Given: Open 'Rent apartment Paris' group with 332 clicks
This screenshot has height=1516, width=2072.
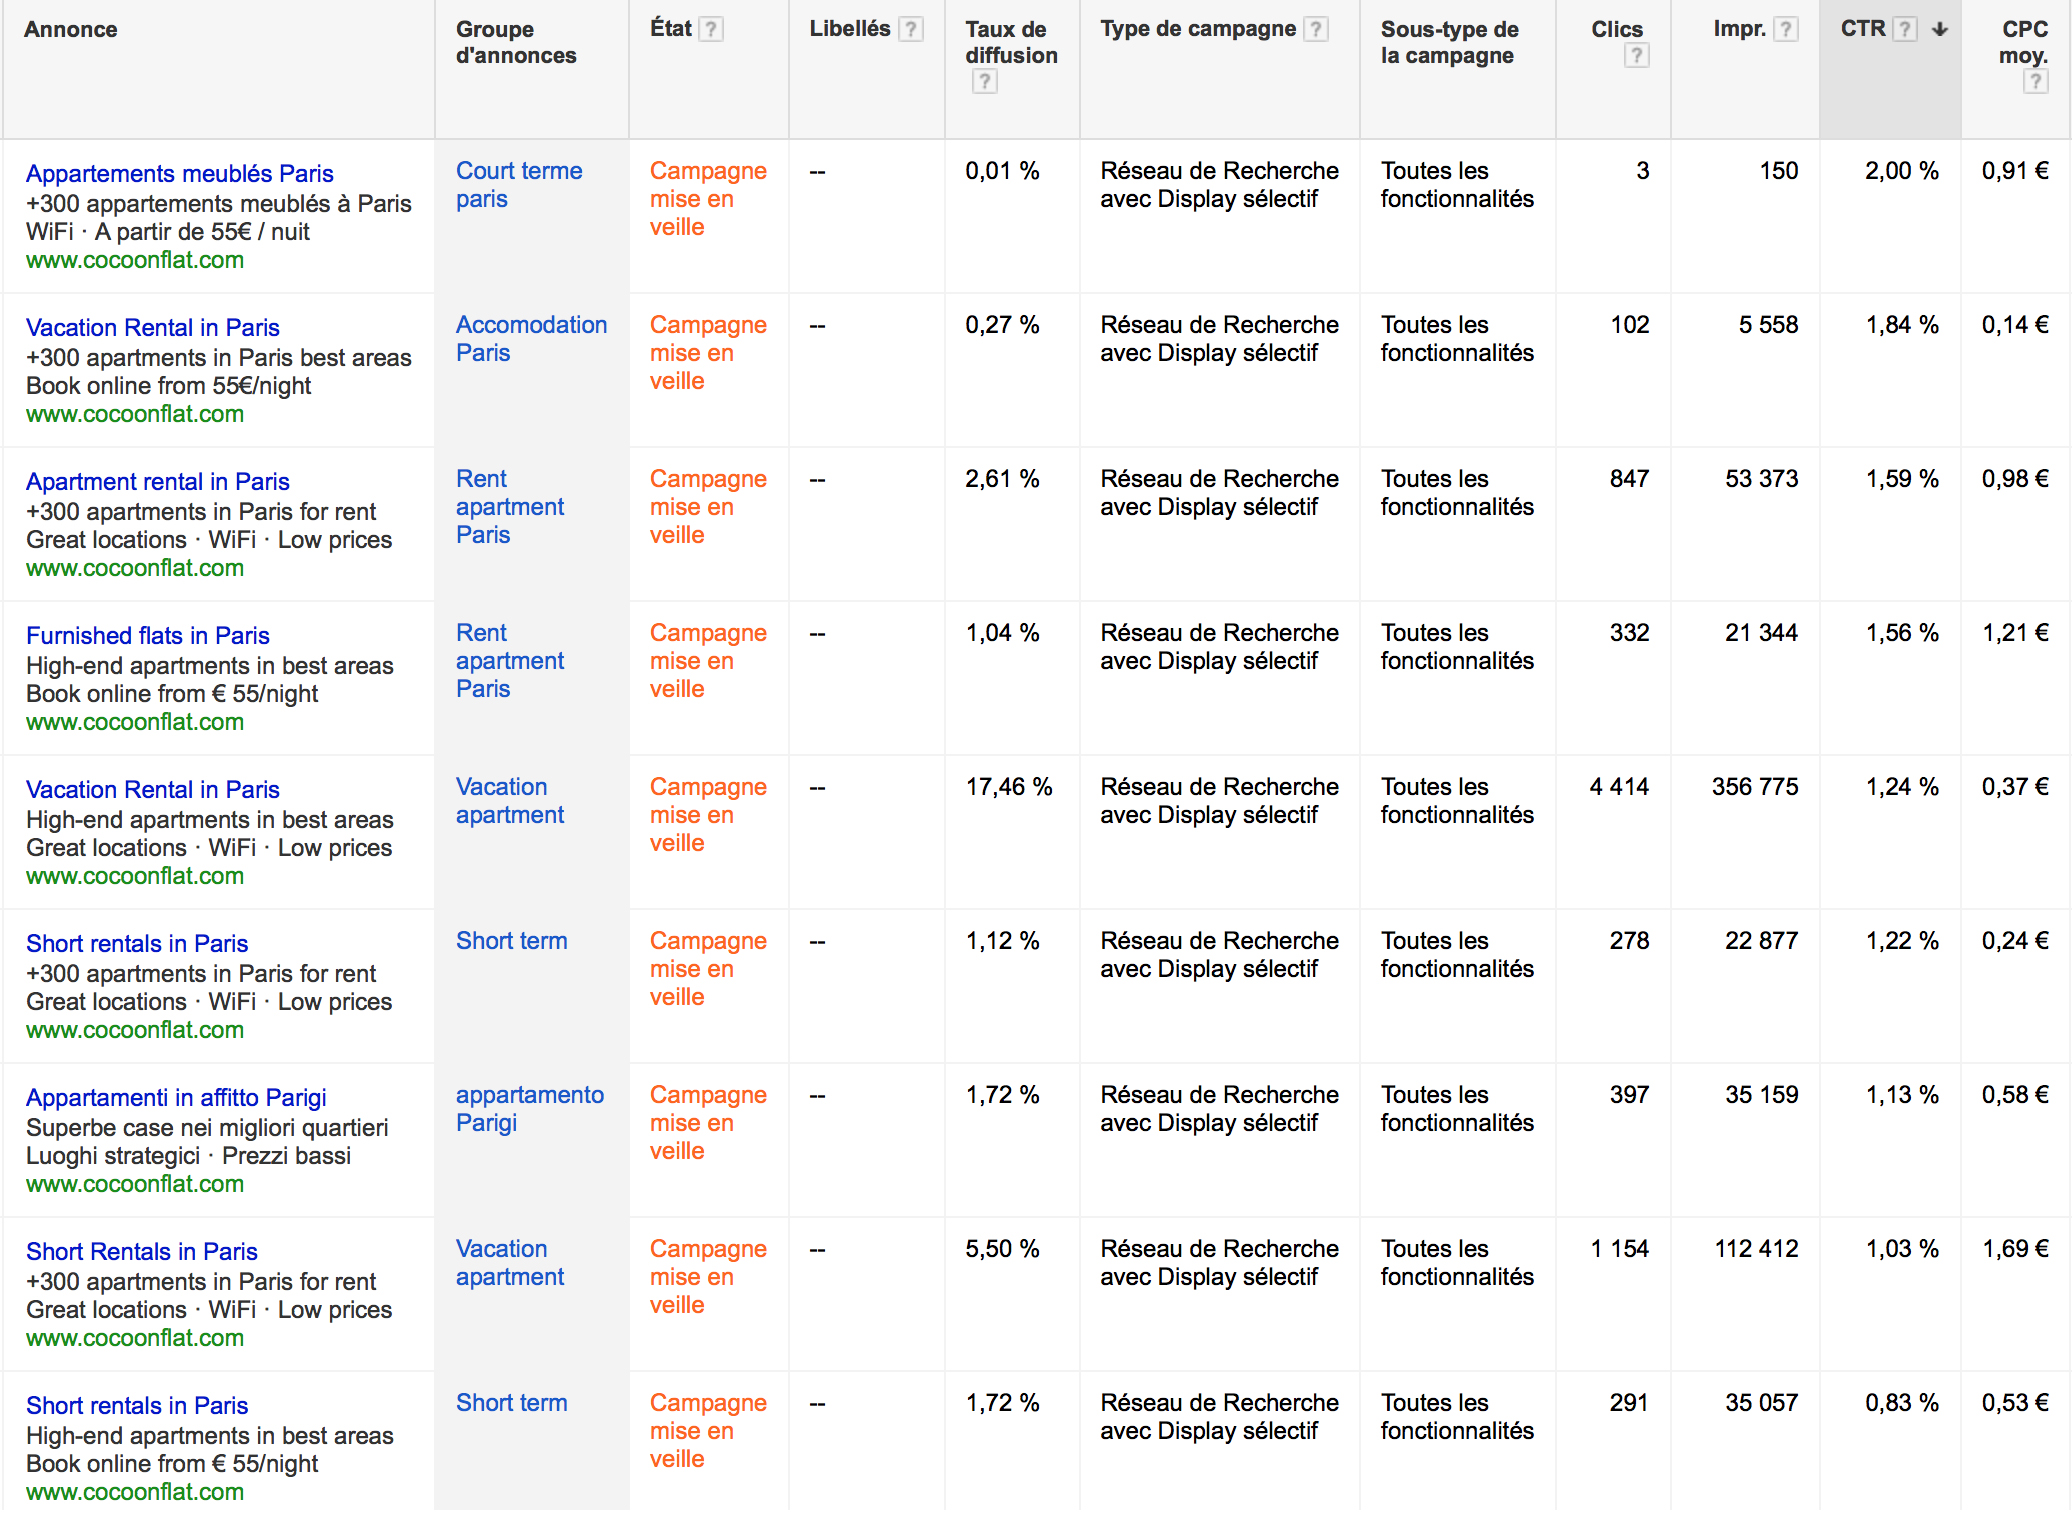Looking at the screenshot, I should (510, 661).
